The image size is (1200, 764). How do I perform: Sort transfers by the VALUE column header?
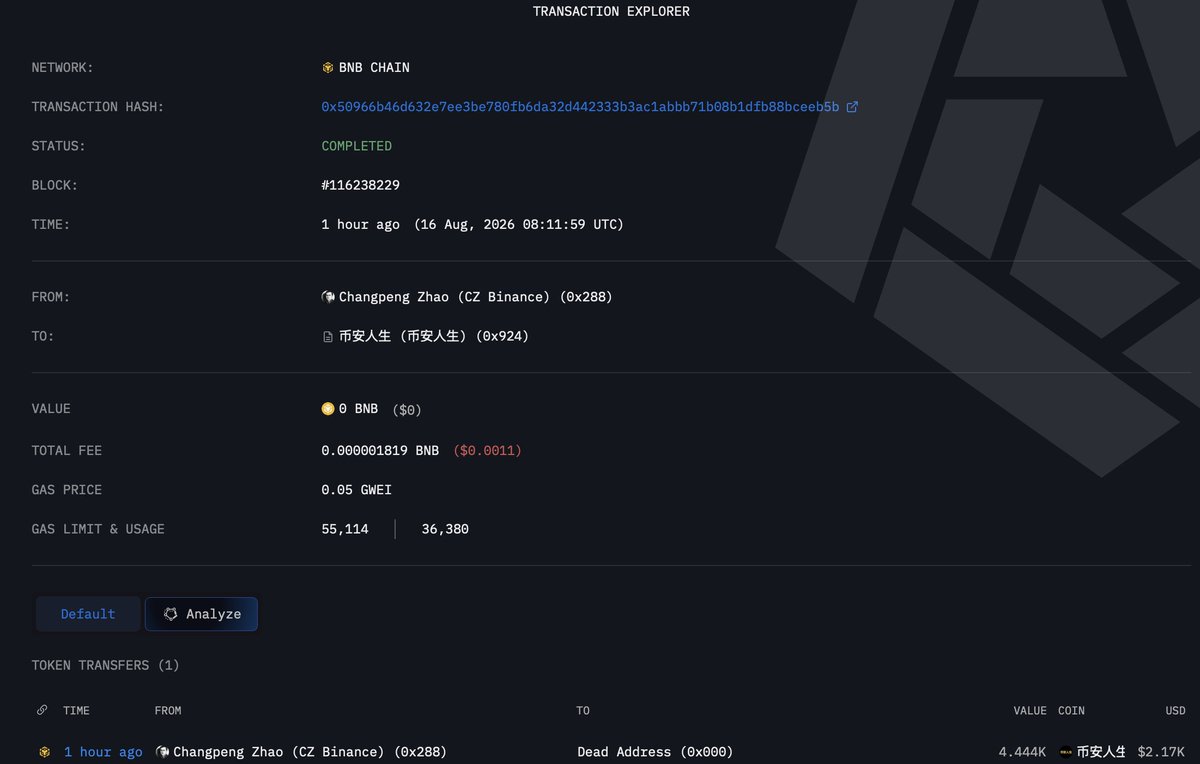click(x=1029, y=711)
